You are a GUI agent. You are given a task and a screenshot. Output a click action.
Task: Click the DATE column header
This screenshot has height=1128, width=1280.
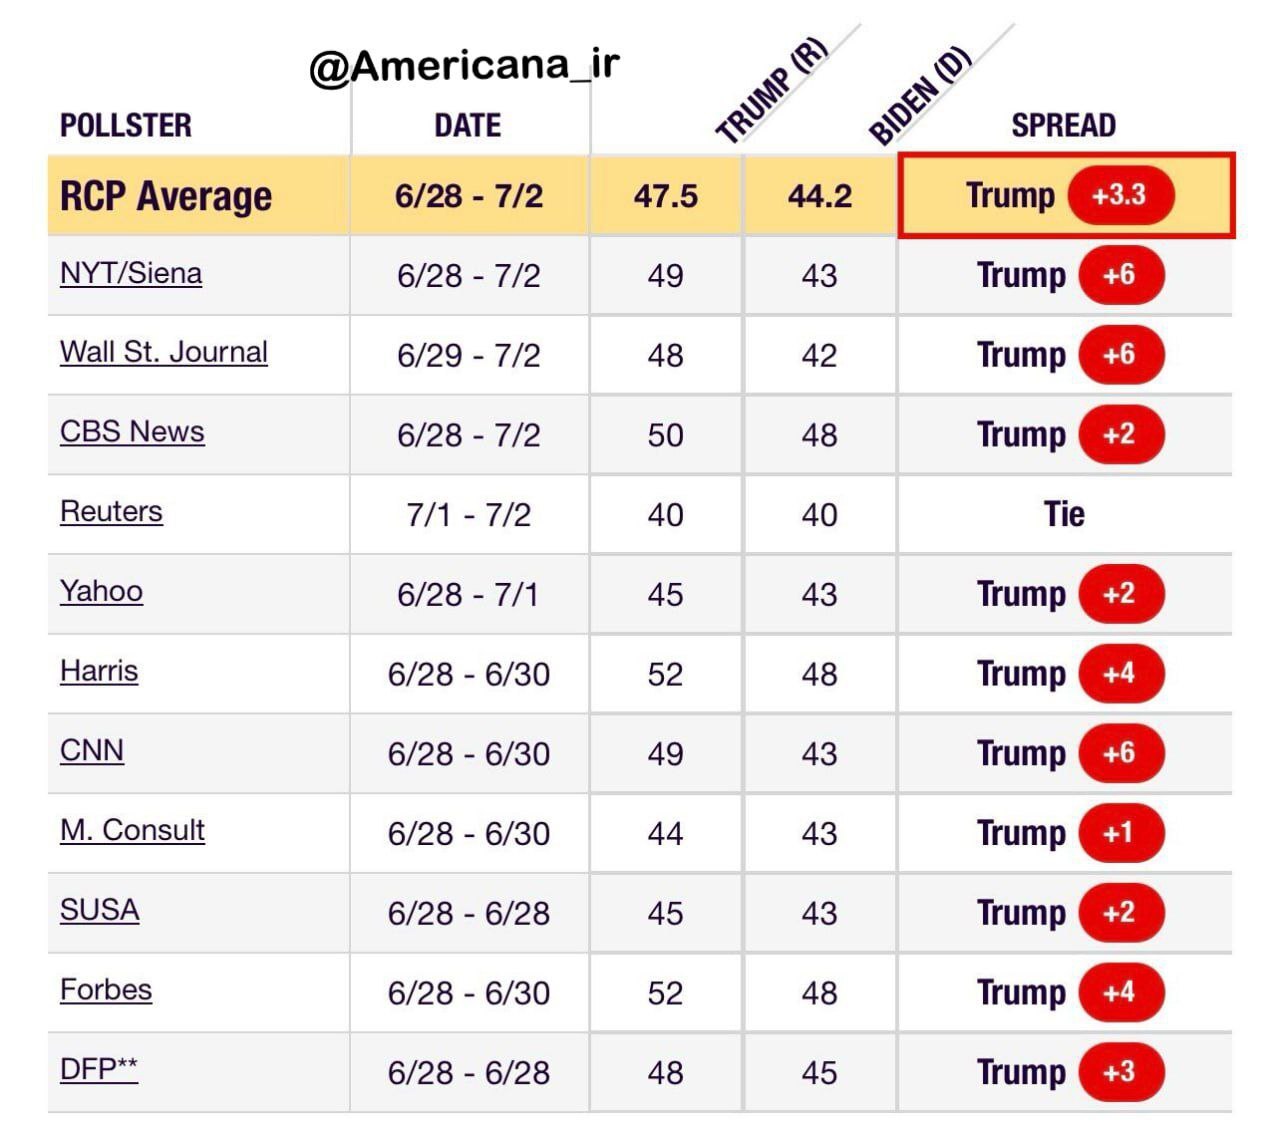(x=468, y=126)
